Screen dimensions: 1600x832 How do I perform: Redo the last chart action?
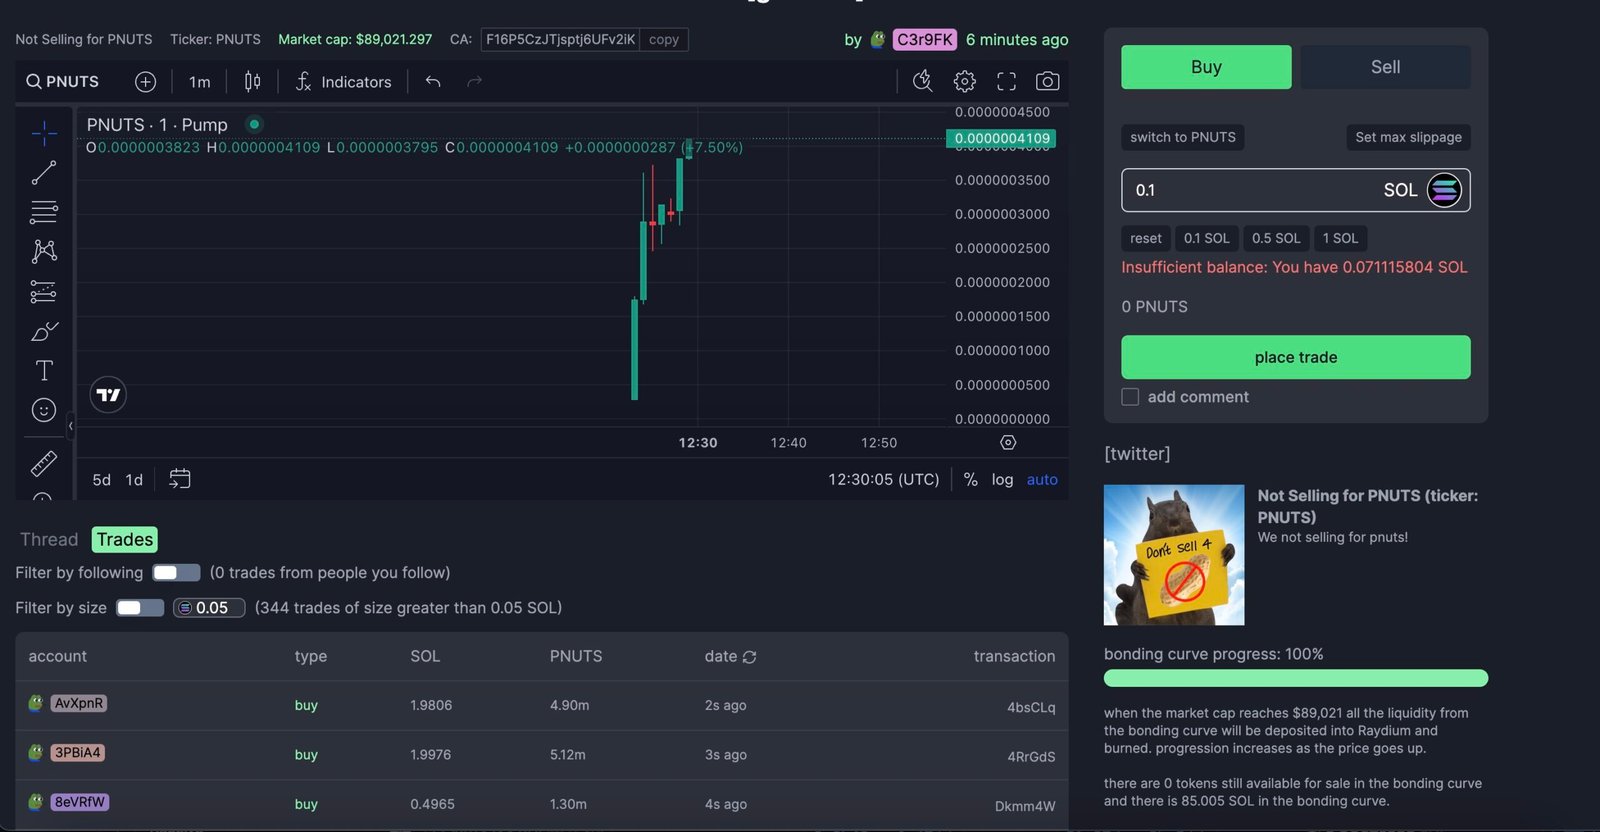[x=475, y=82]
